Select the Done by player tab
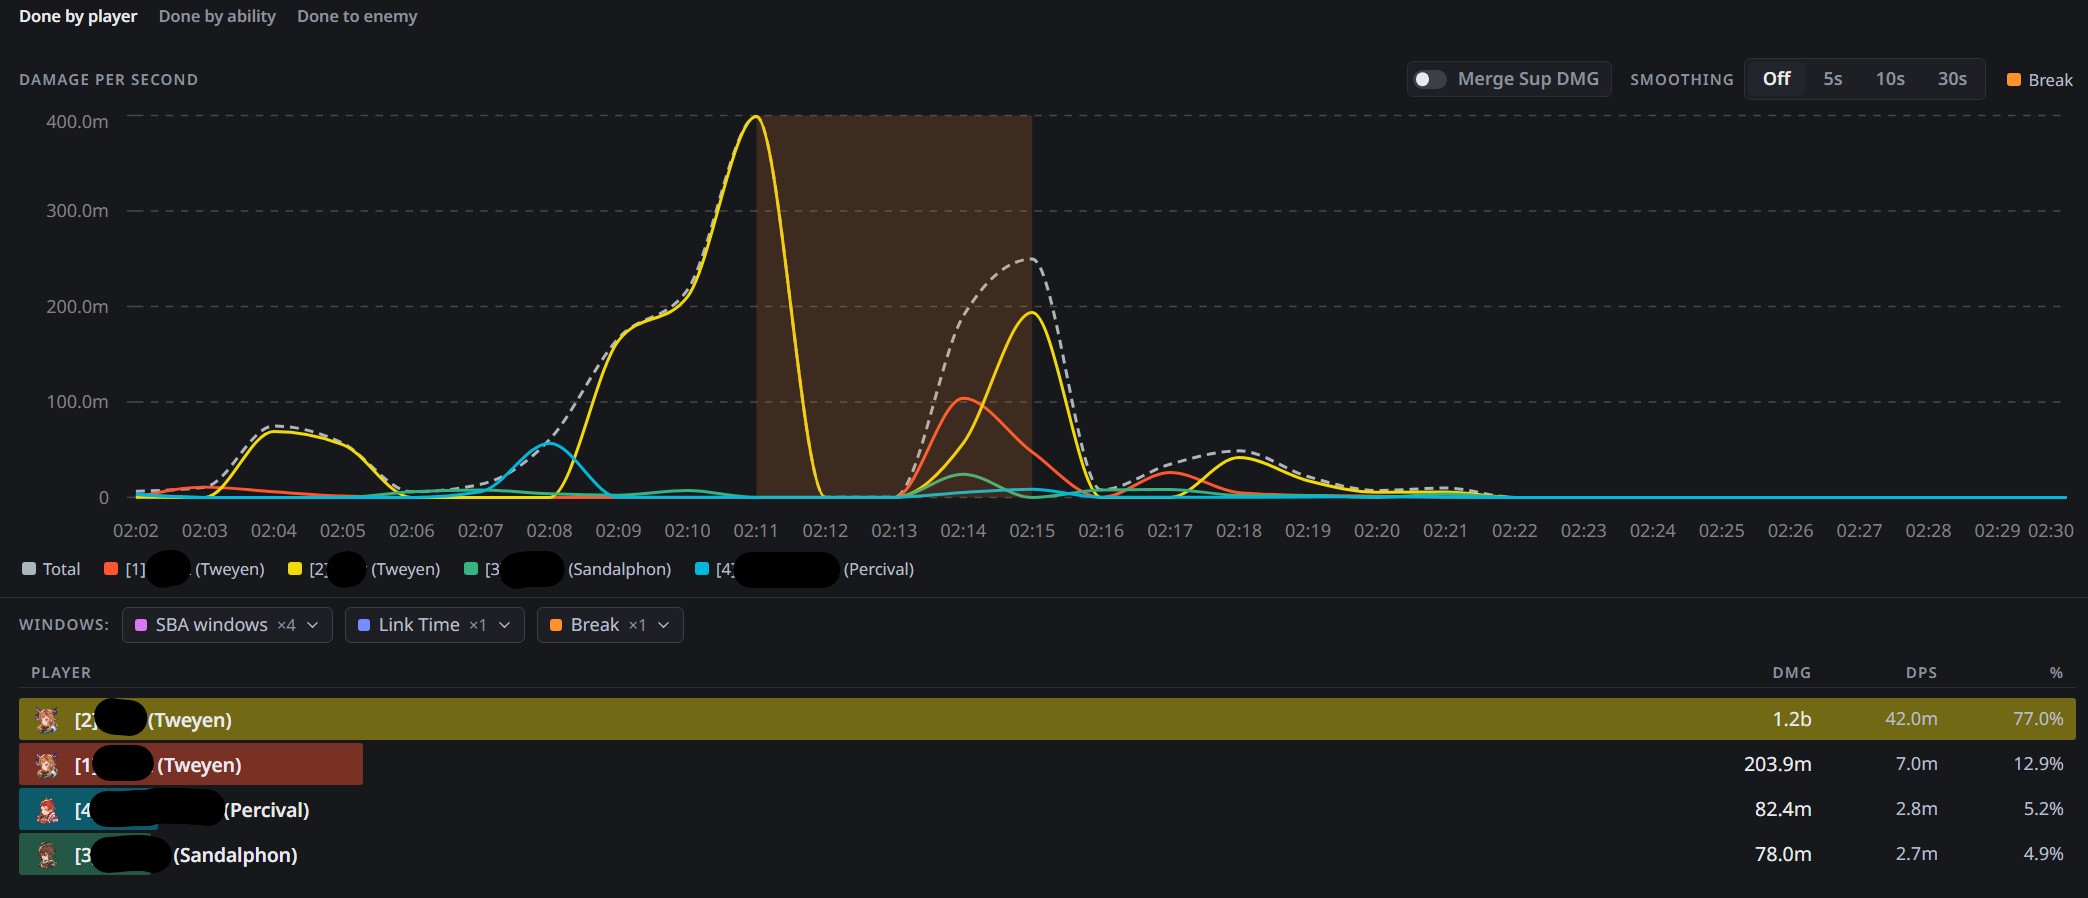The image size is (2088, 898). [x=78, y=16]
